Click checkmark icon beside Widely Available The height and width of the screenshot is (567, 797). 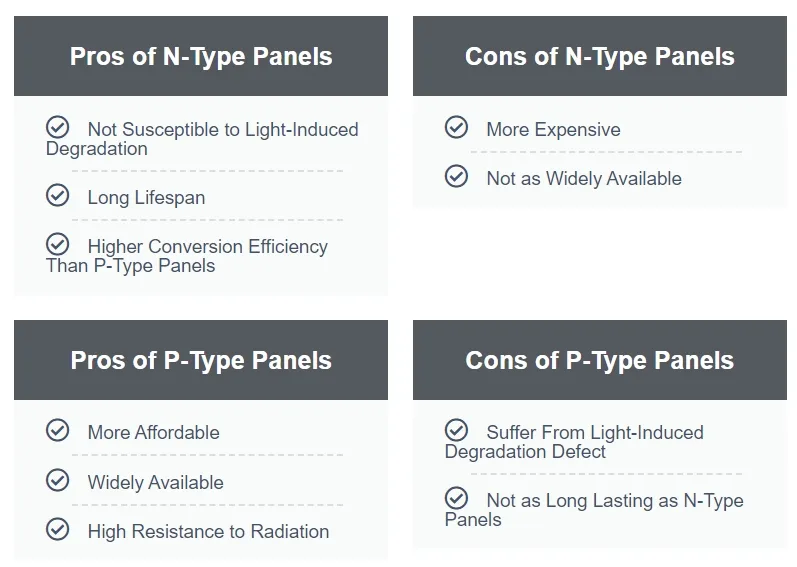click(58, 481)
